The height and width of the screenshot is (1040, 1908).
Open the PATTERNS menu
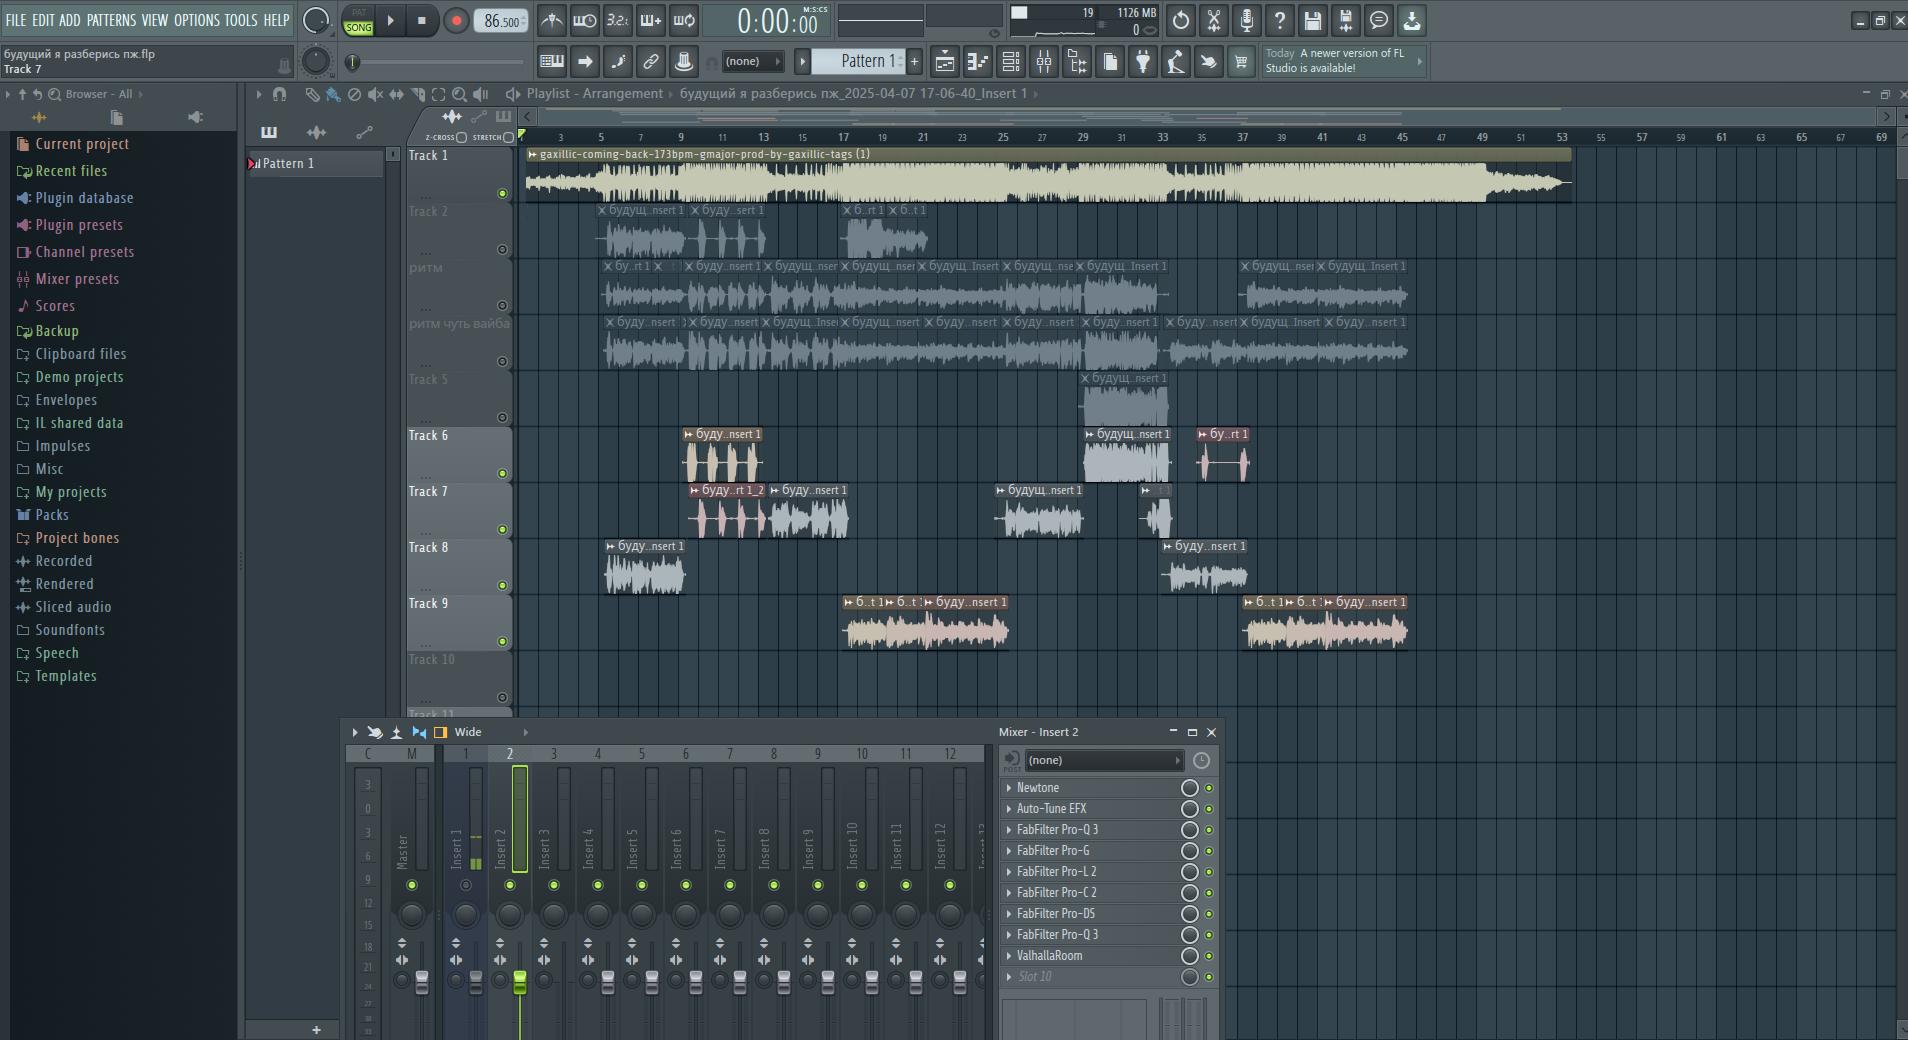point(111,20)
